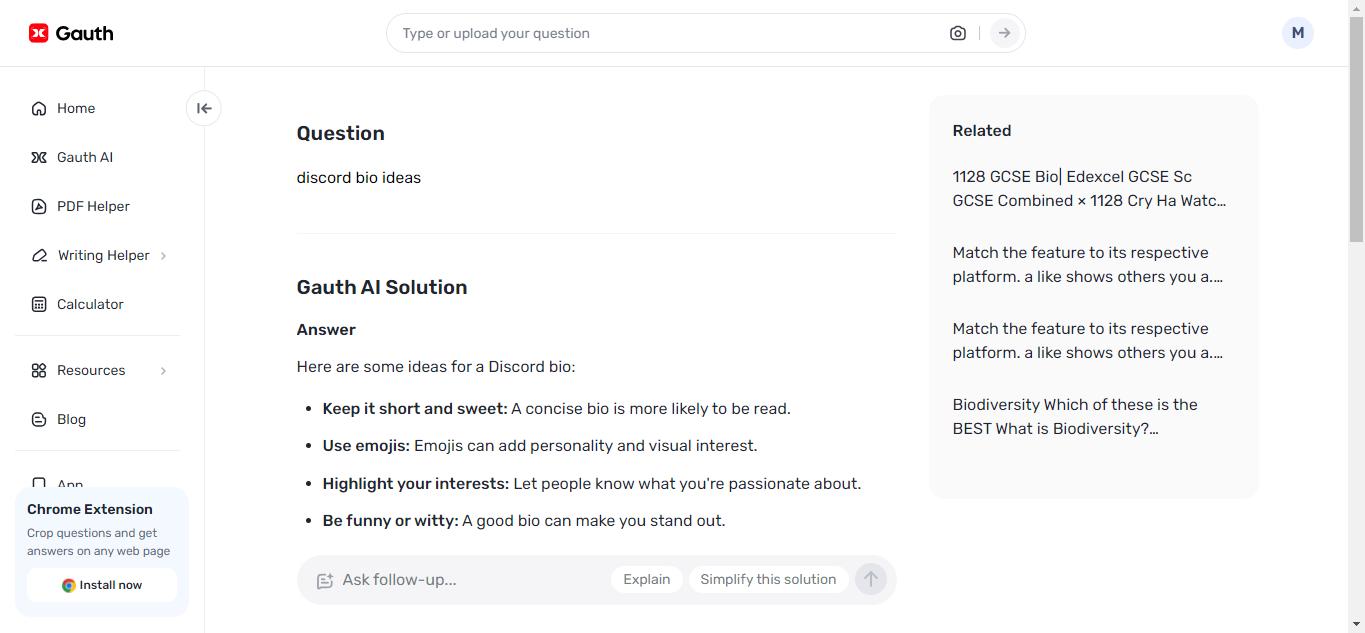Image resolution: width=1365 pixels, height=633 pixels.
Task: Expand the Writing Helper submenu chevron
Action: coord(164,256)
